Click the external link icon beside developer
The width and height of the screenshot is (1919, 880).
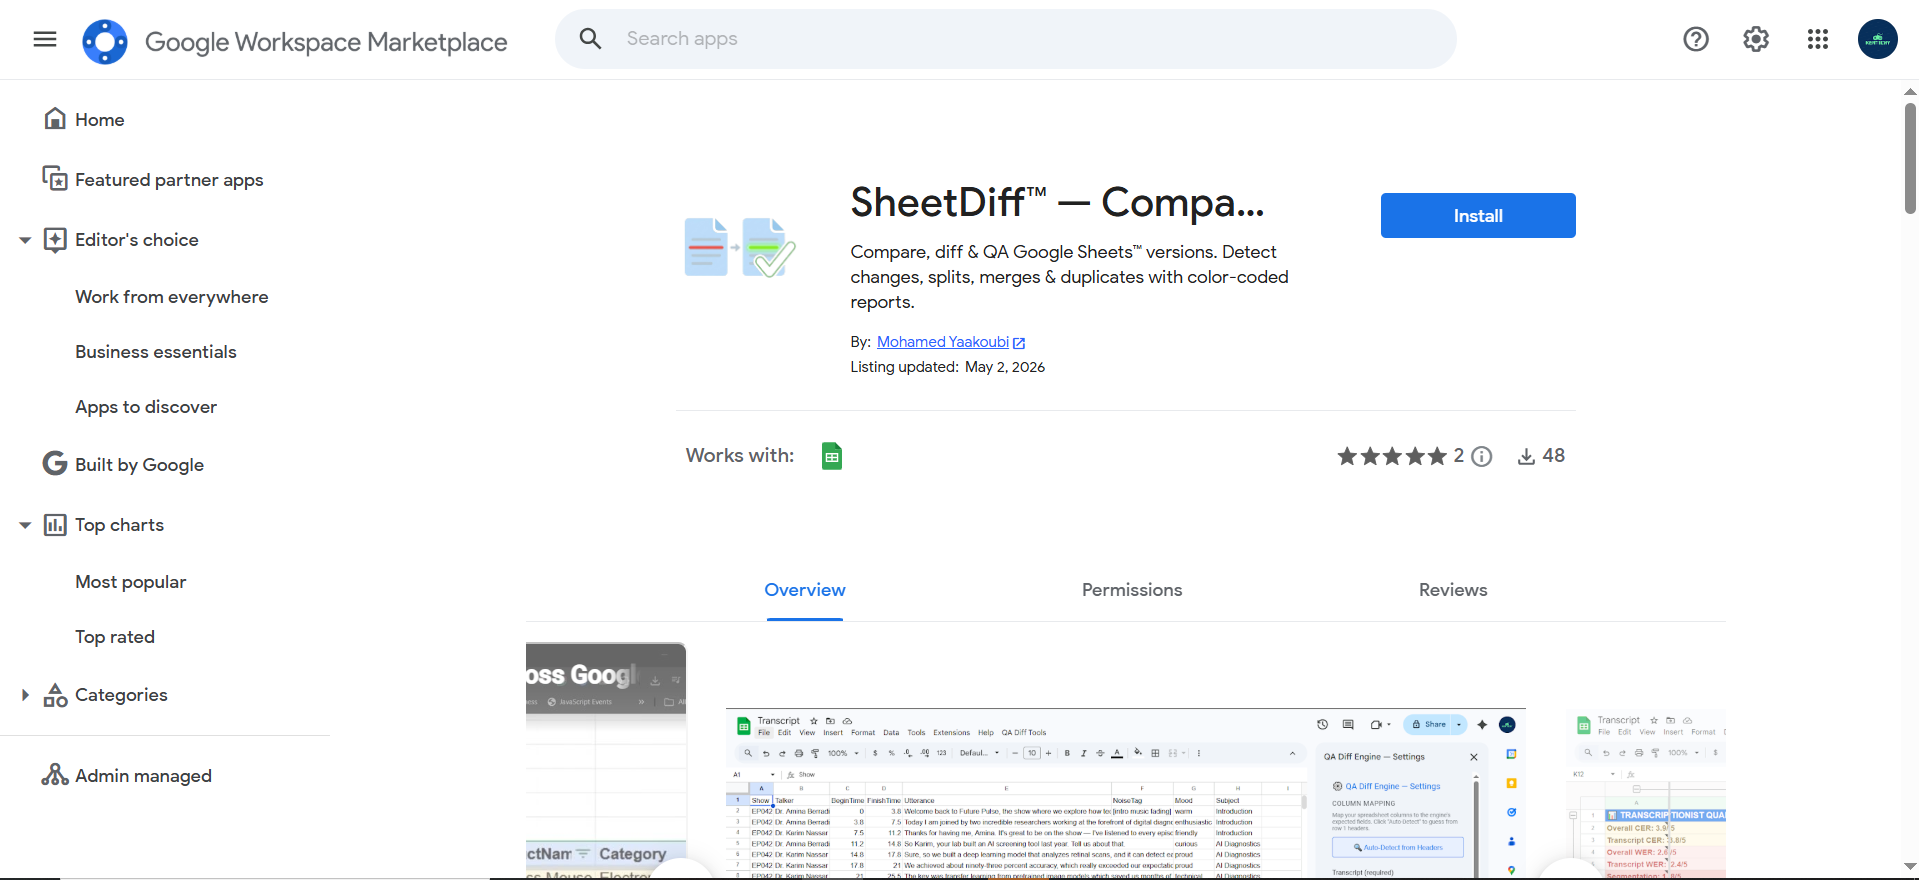(x=1019, y=343)
